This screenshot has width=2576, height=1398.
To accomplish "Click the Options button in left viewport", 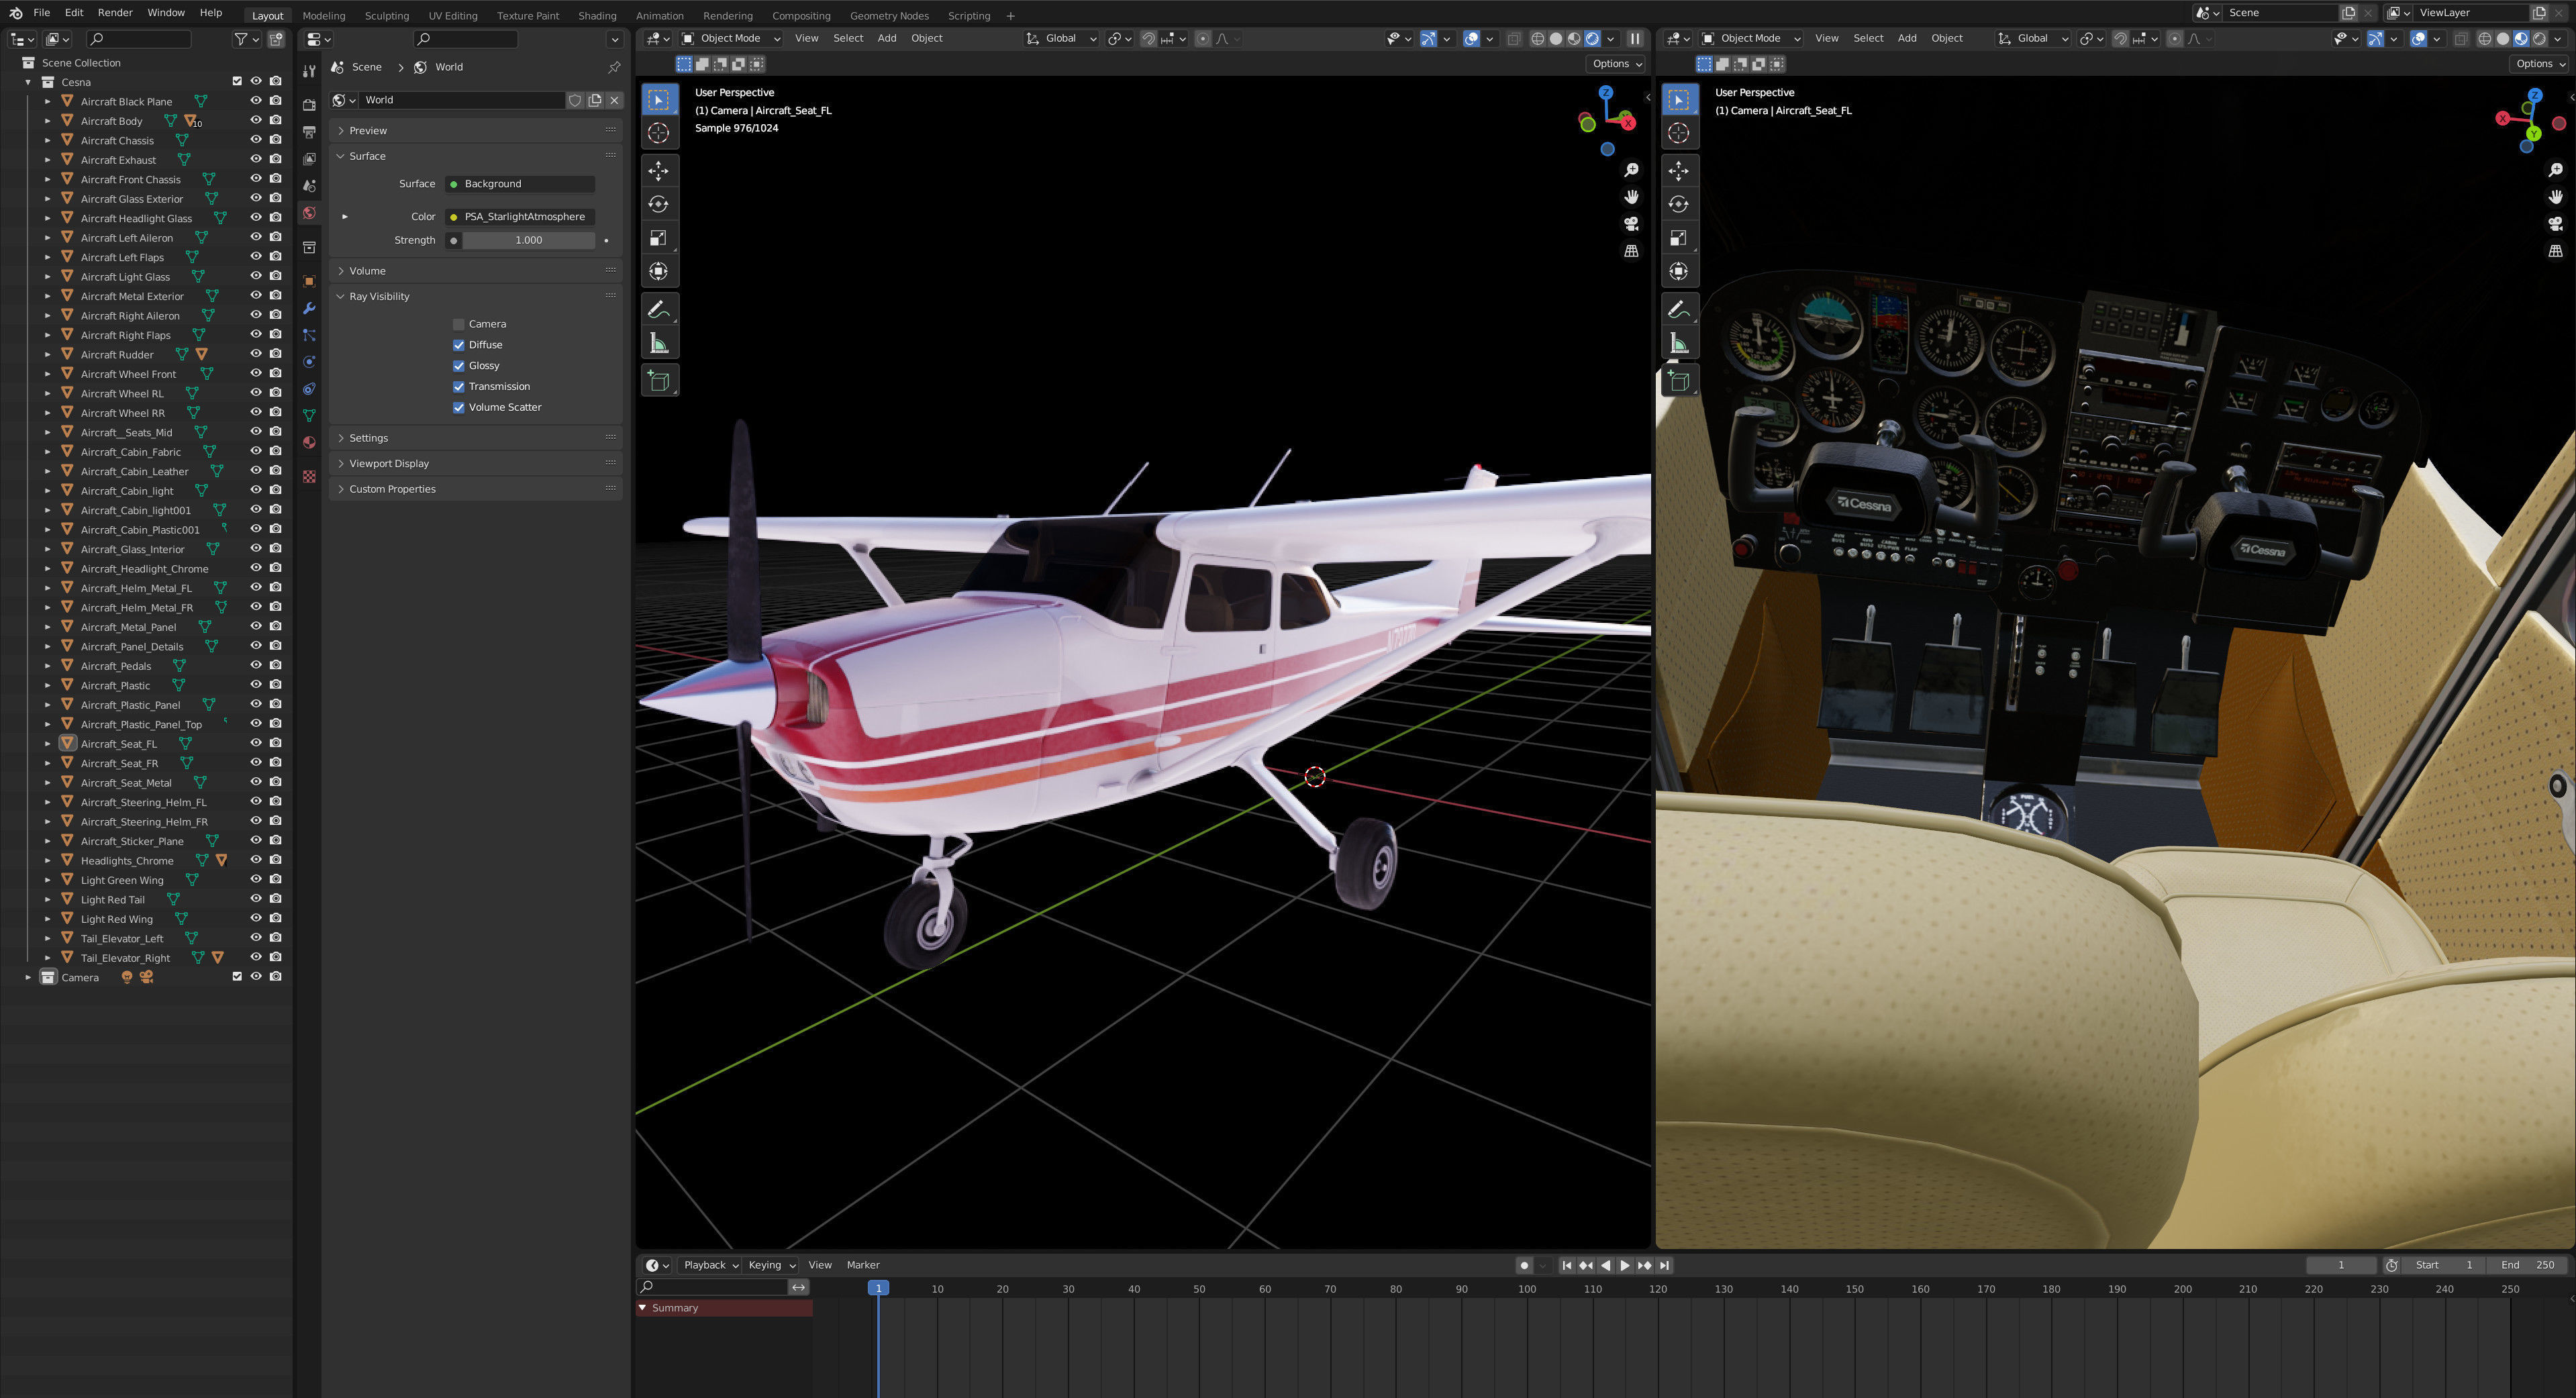I will click(1616, 64).
